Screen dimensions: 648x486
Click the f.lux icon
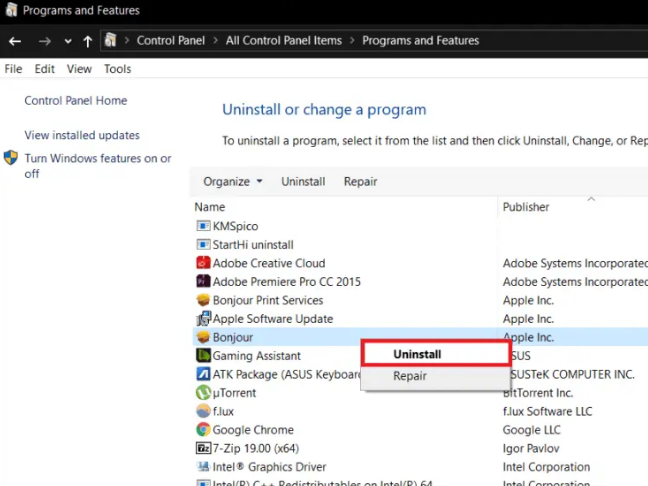(203, 411)
